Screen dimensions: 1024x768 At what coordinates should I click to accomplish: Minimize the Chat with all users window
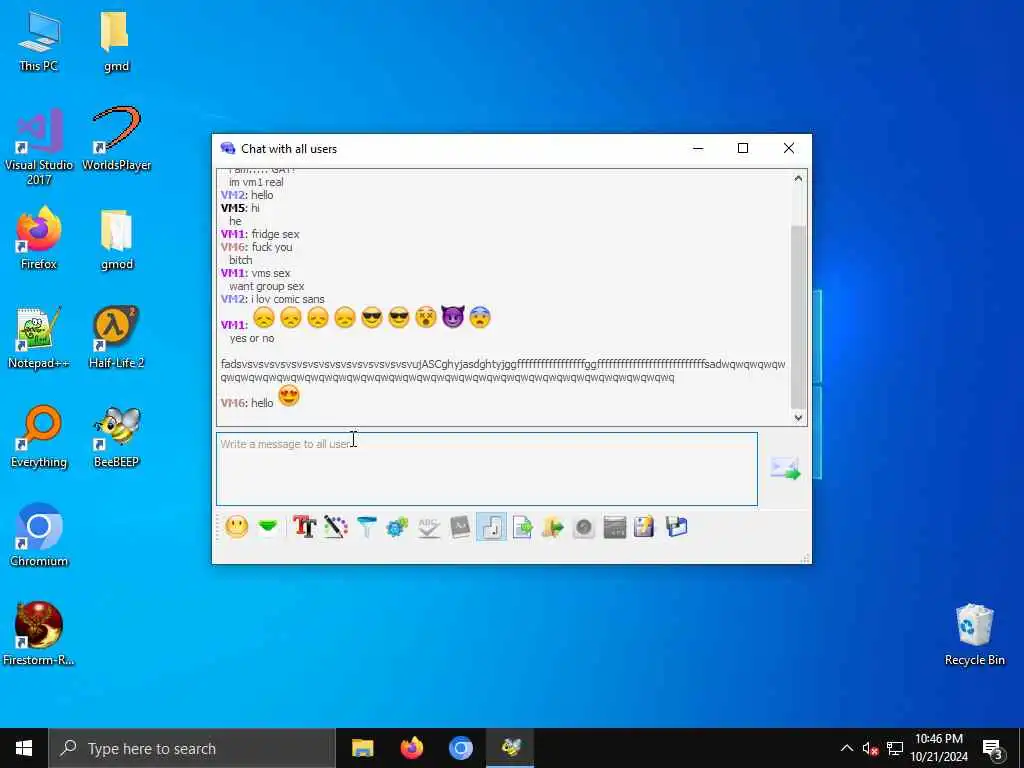[698, 148]
